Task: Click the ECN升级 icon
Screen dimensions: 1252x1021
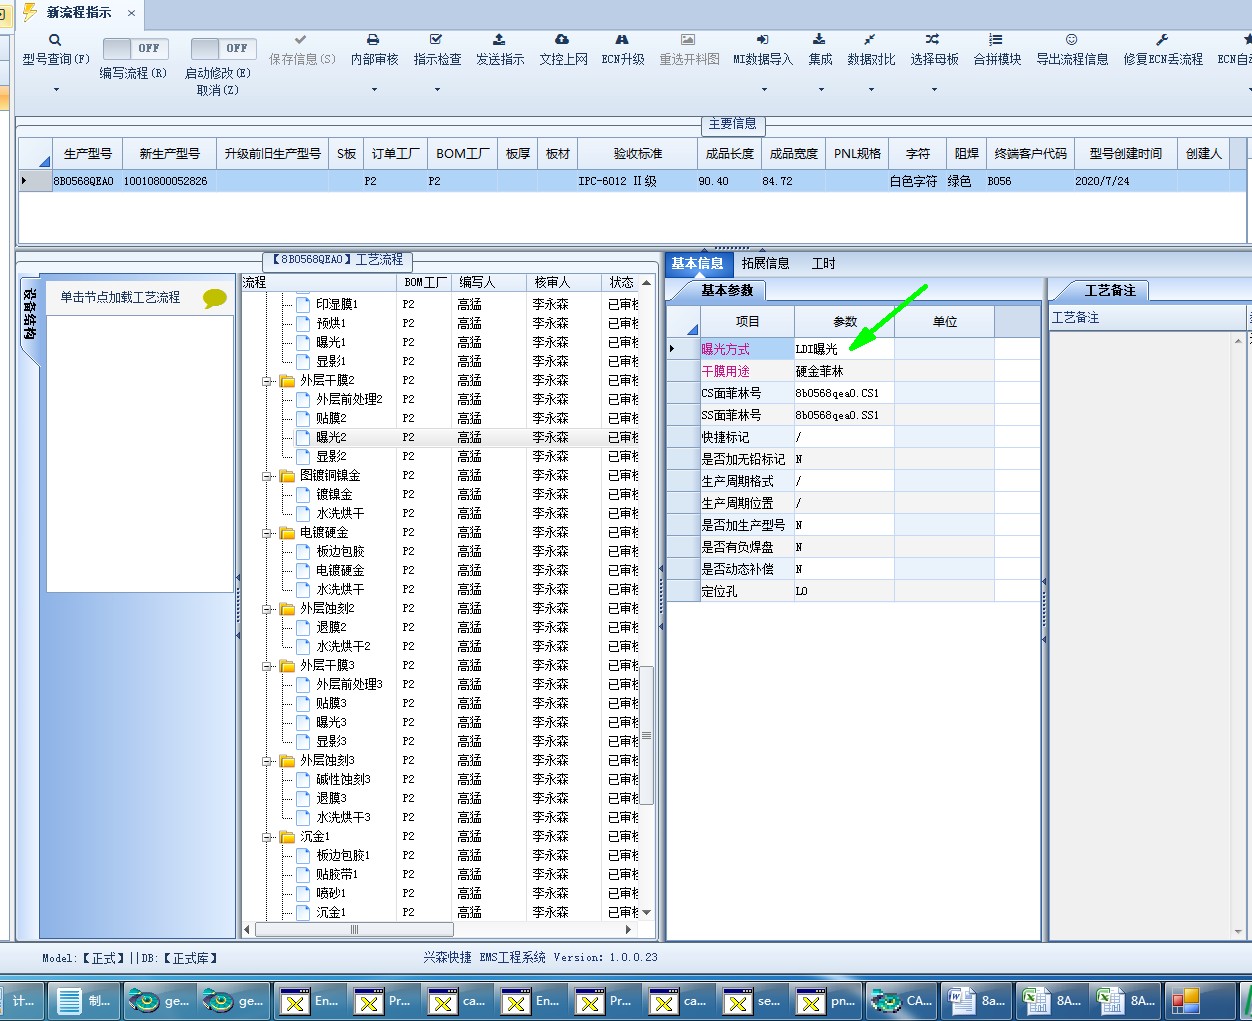Action: point(622,40)
